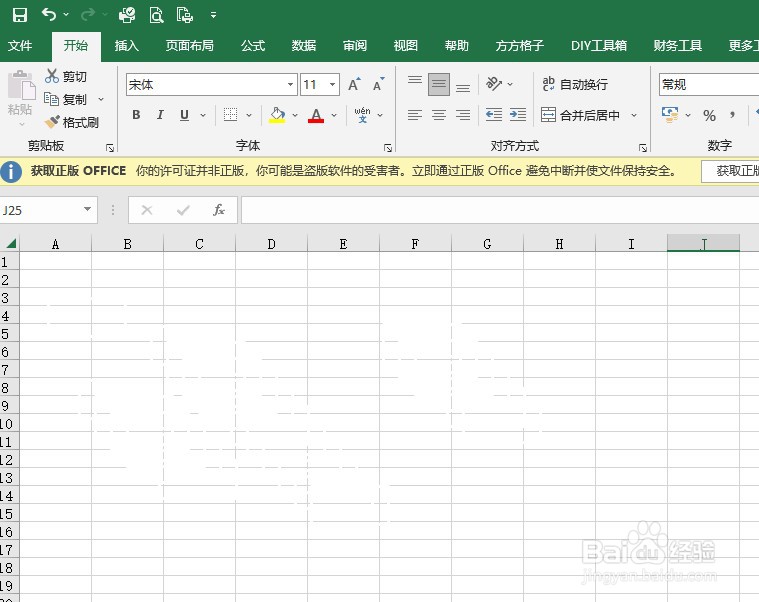Apply the red font color A
Viewport: 759px width, 602px height.
[x=316, y=115]
